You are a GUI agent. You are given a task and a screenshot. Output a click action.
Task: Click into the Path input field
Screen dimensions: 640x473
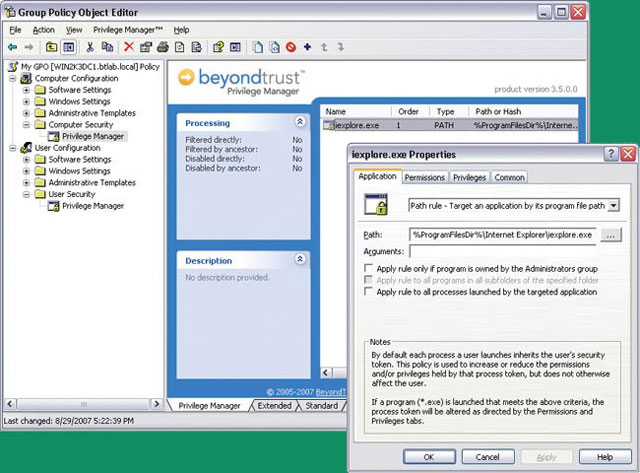(502, 235)
